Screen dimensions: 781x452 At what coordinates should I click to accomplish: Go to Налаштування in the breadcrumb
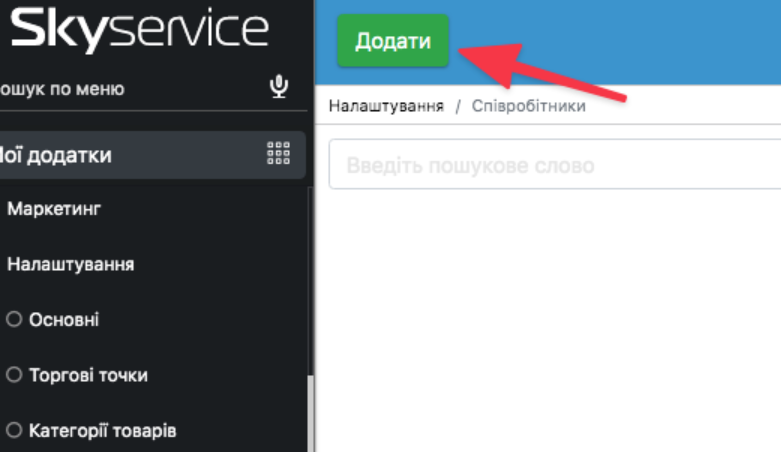tap(386, 106)
